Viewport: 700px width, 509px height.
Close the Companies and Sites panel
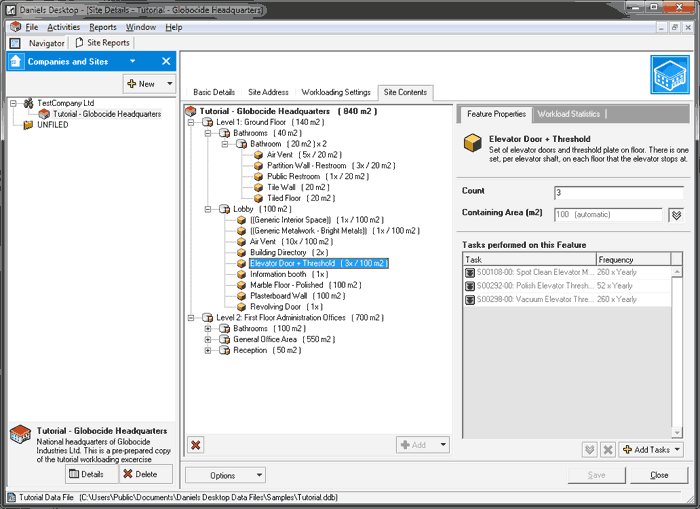(166, 61)
